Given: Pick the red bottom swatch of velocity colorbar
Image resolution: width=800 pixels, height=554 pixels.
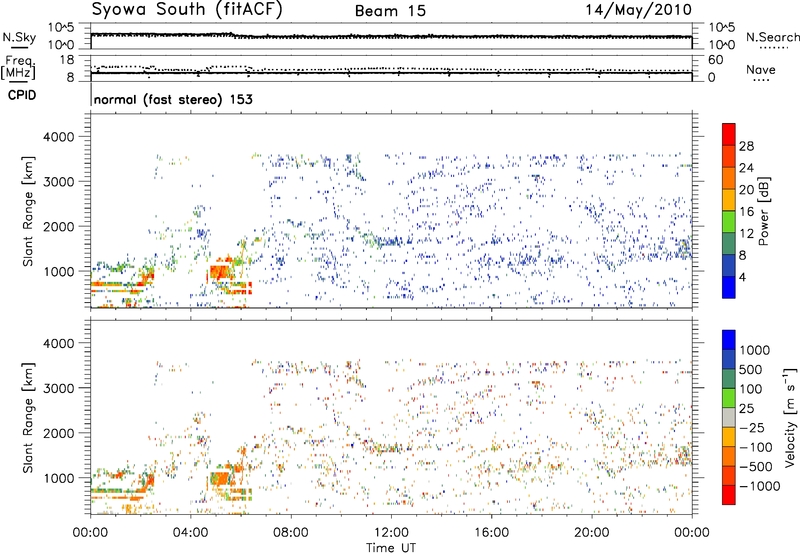Looking at the screenshot, I should (x=729, y=495).
